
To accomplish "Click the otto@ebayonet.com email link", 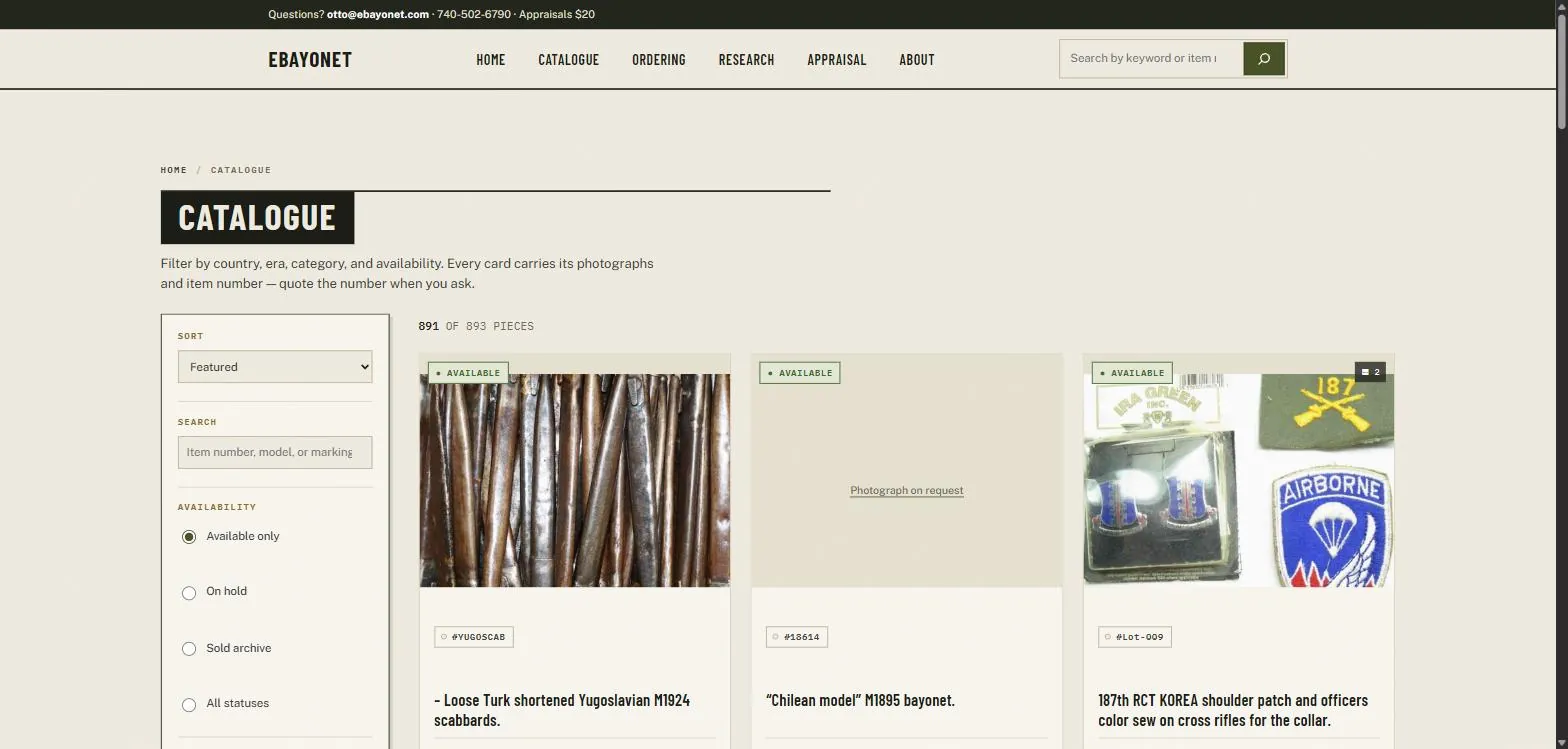I will coord(378,14).
